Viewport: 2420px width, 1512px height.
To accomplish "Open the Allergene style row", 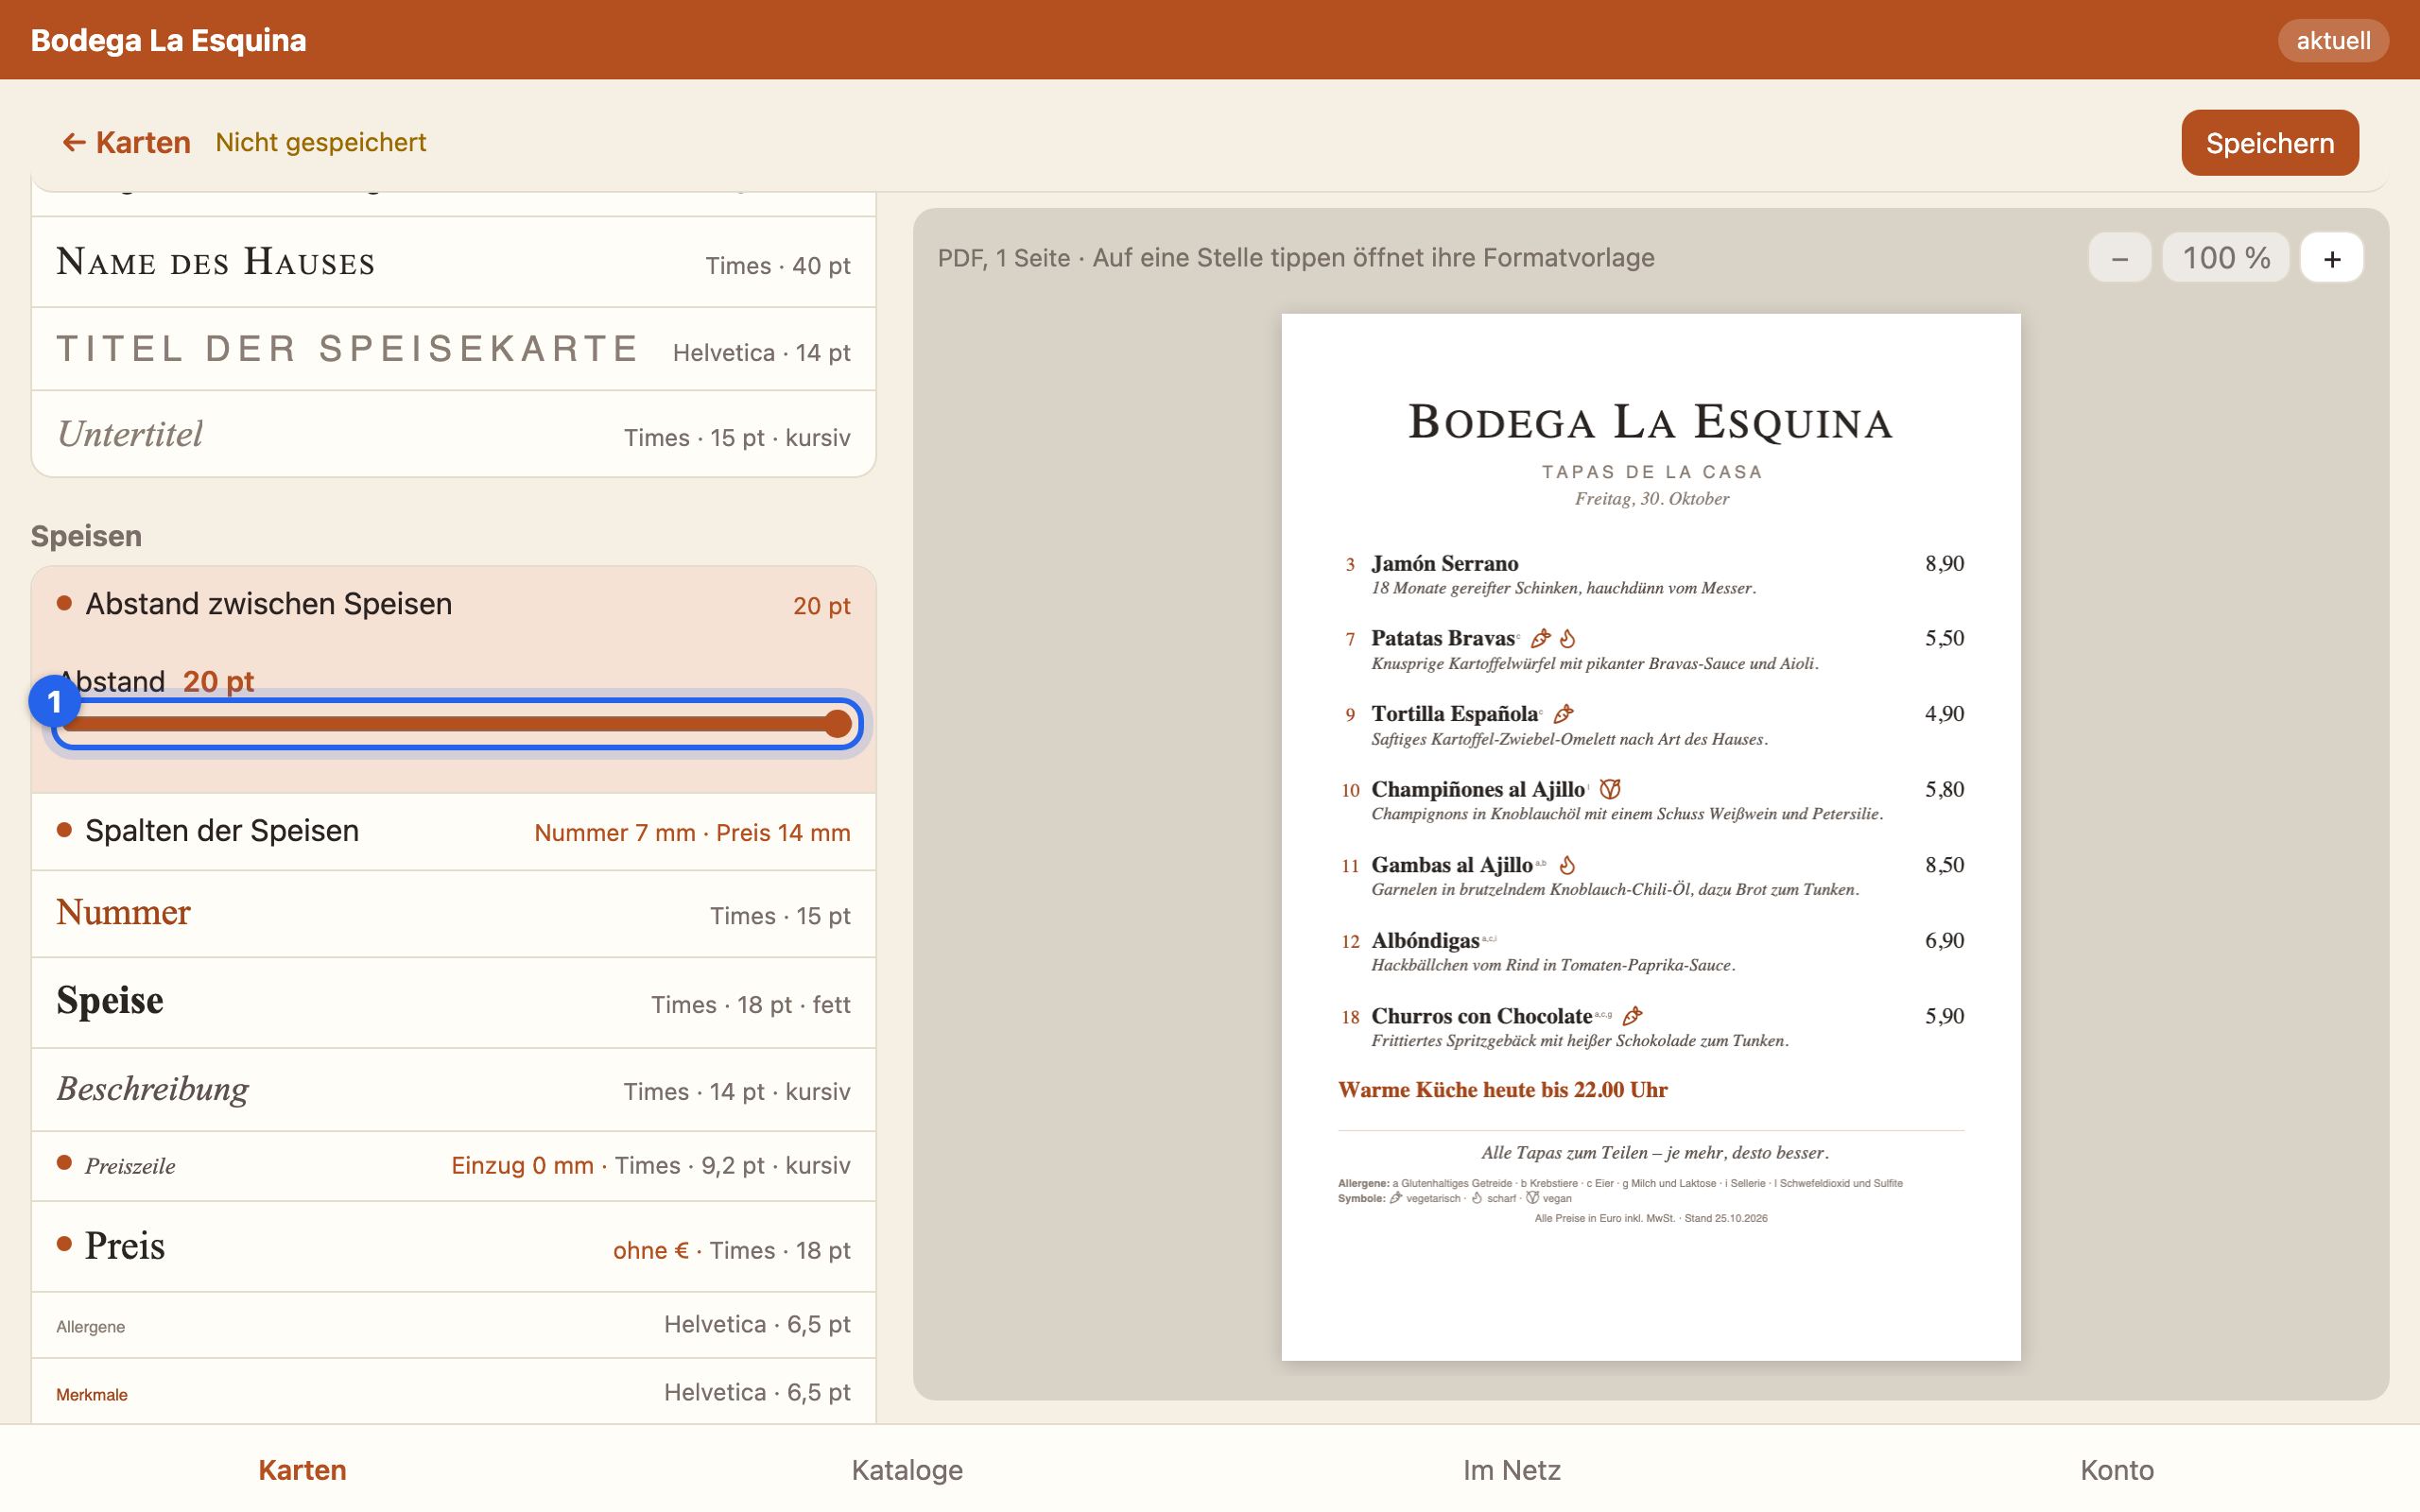I will coord(453,1325).
